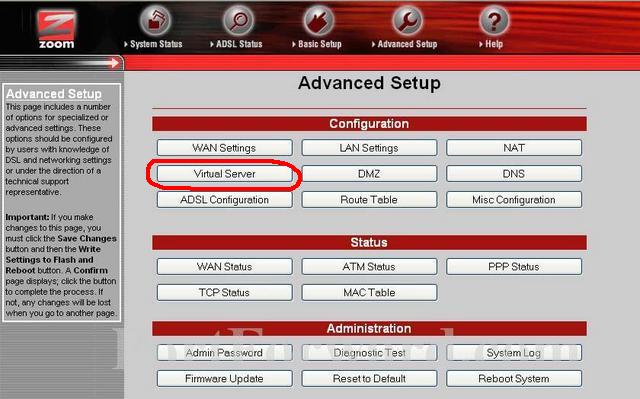
Task: Click the LAN Settings button
Action: coord(369,148)
